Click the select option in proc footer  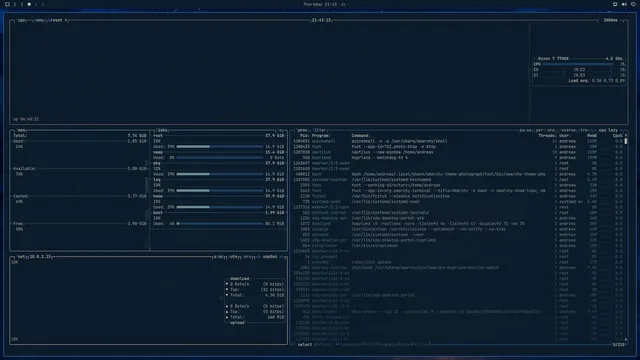pos(304,344)
